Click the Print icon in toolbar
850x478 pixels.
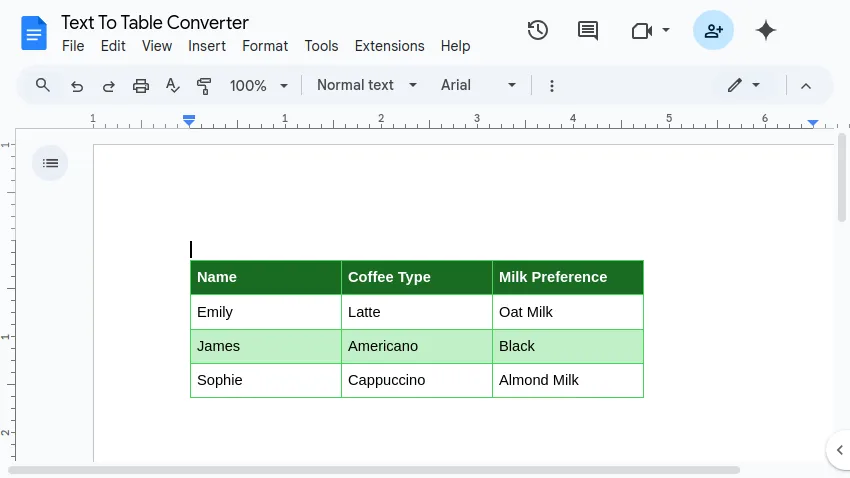tap(141, 86)
